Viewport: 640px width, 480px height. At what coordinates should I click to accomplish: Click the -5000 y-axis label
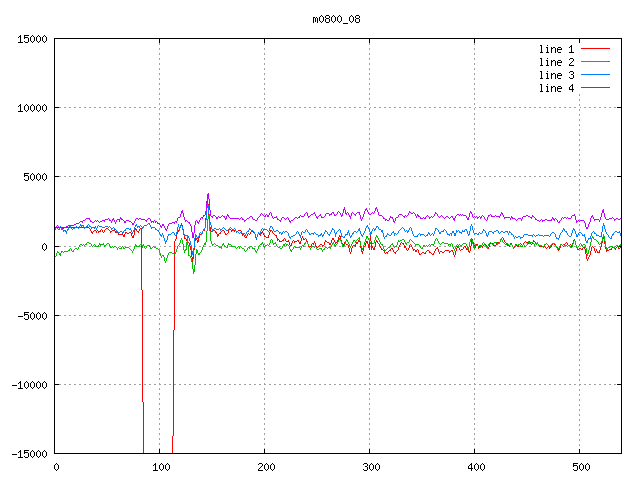(32, 316)
